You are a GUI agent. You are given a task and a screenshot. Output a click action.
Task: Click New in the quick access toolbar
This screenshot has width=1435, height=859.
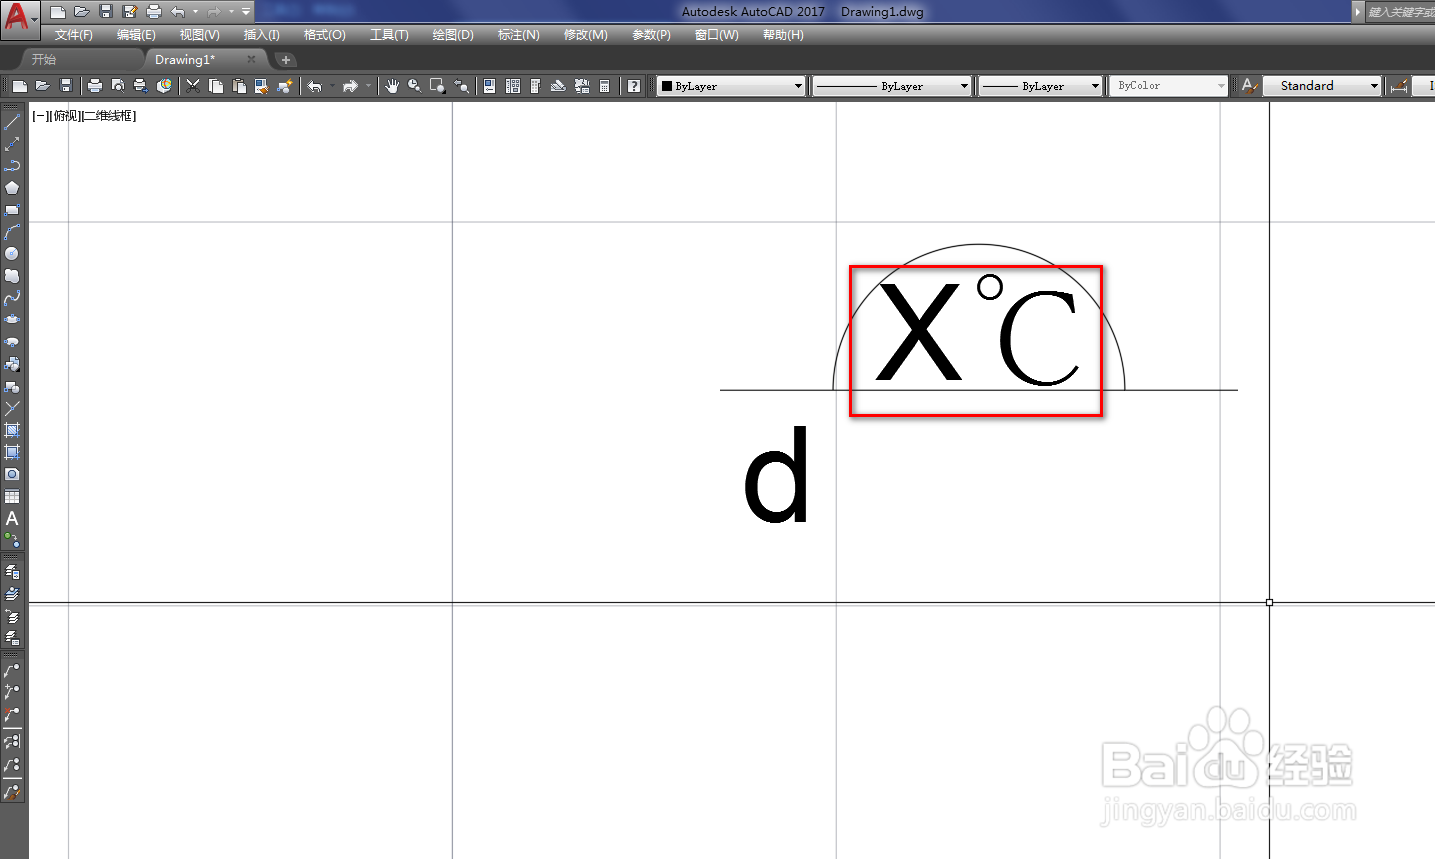point(58,12)
